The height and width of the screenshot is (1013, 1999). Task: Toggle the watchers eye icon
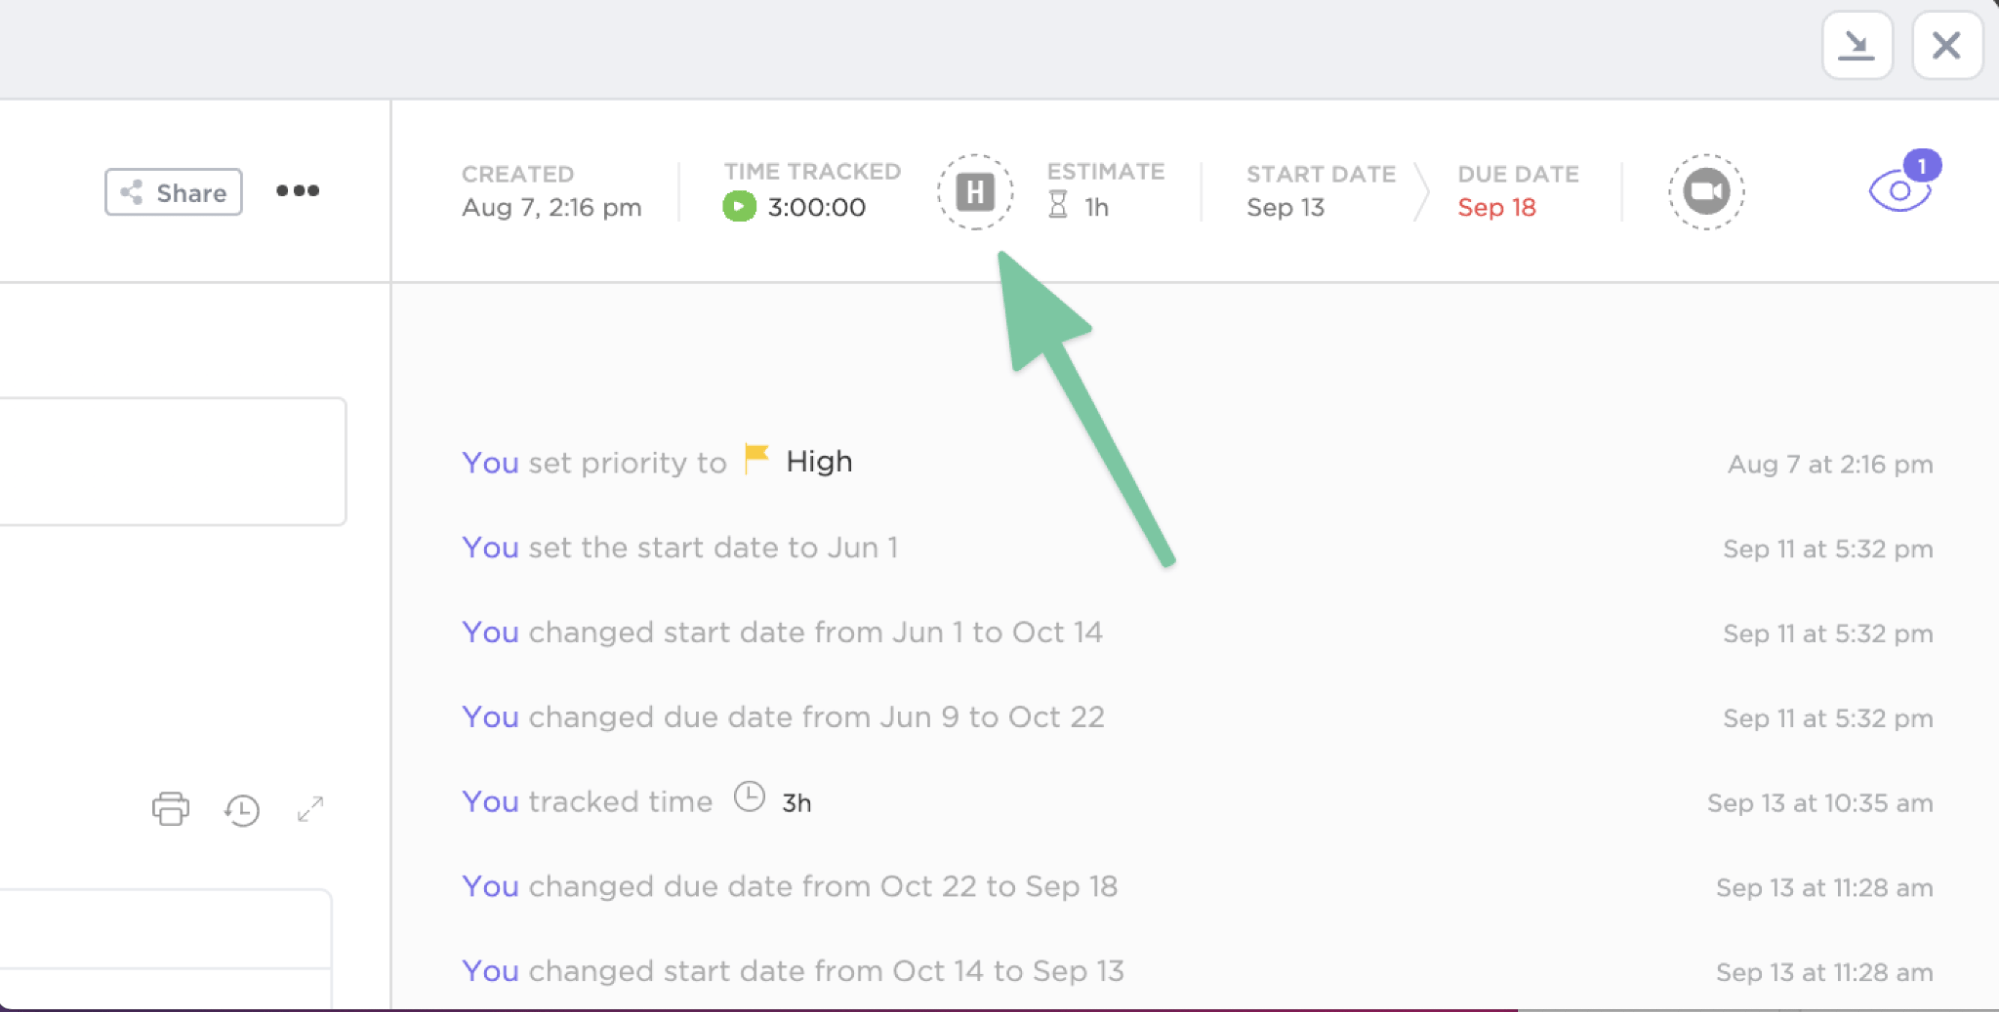pyautogui.click(x=1898, y=191)
